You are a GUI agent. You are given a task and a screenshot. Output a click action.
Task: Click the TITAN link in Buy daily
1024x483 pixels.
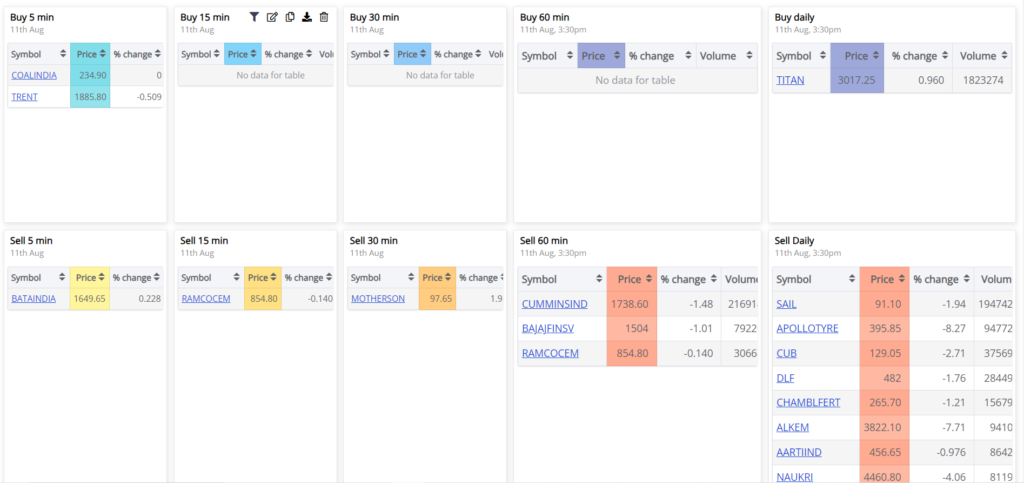789,80
